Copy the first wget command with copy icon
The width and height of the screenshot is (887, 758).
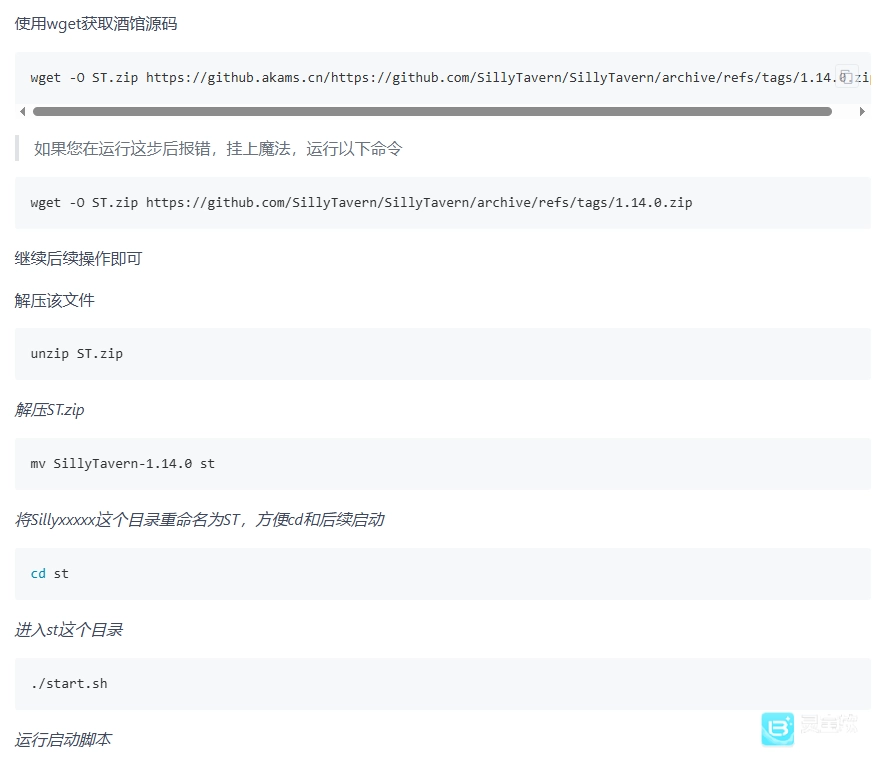point(846,76)
